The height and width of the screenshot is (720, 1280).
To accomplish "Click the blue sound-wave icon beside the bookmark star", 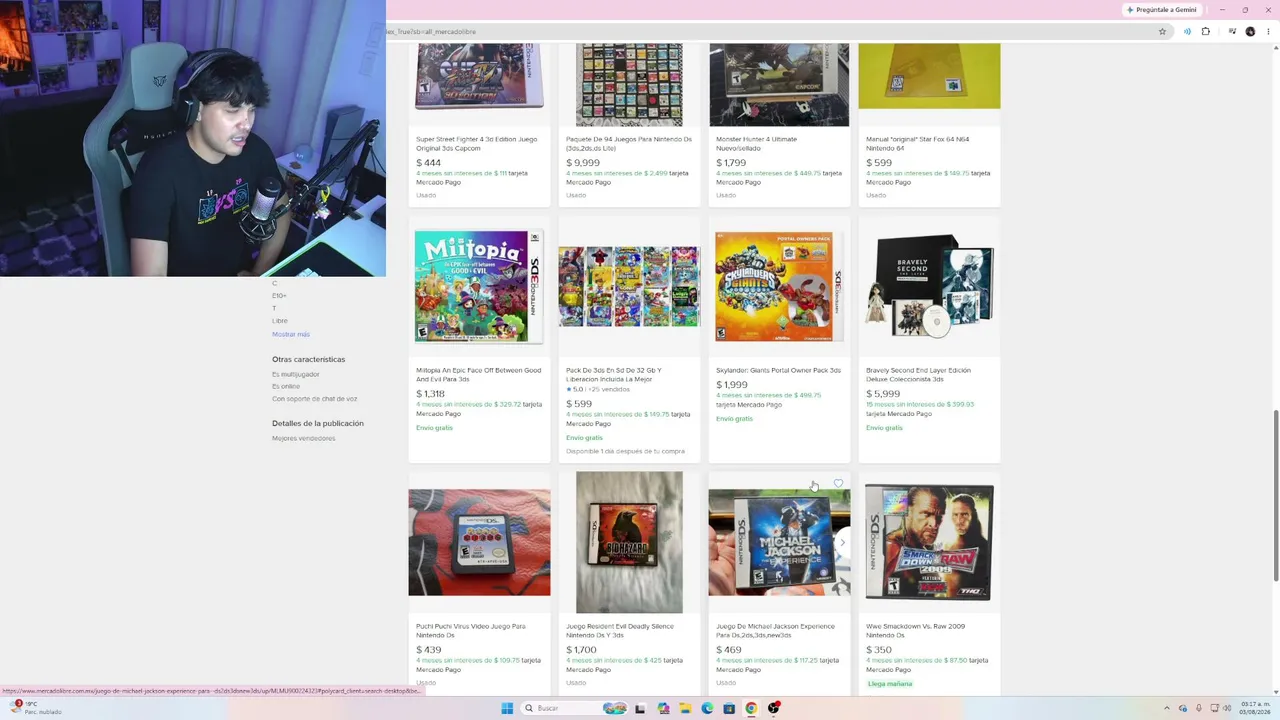I will (x=1187, y=31).
